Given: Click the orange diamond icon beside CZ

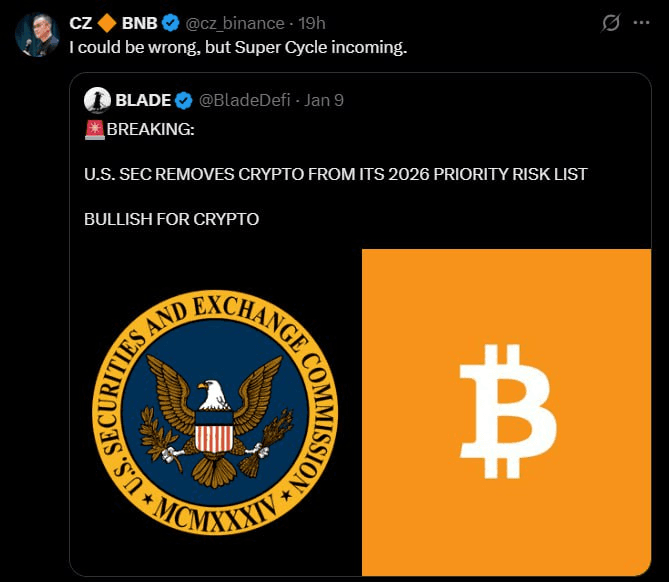Looking at the screenshot, I should point(107,23).
